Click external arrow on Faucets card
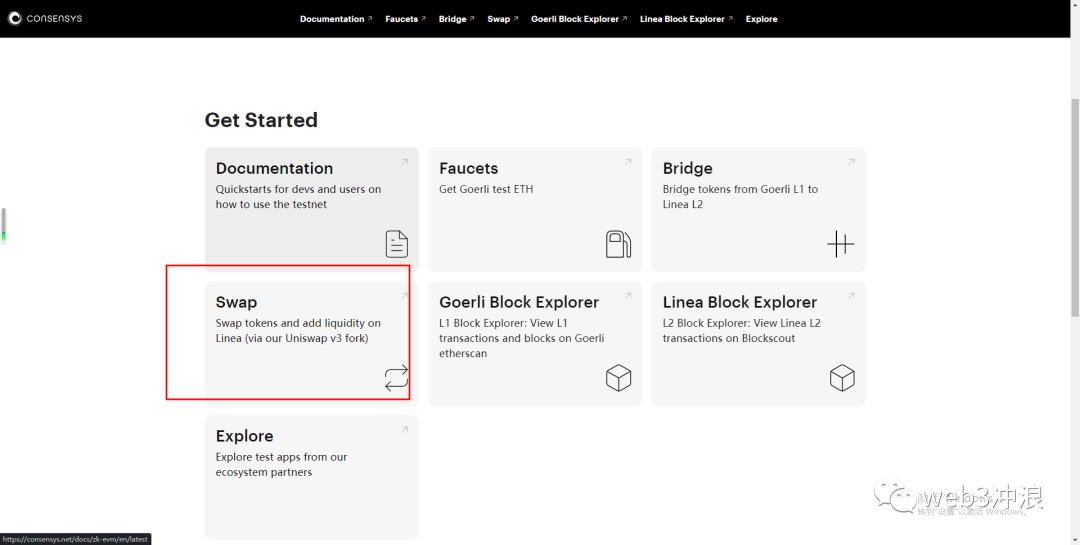1080x545 pixels. pos(628,162)
